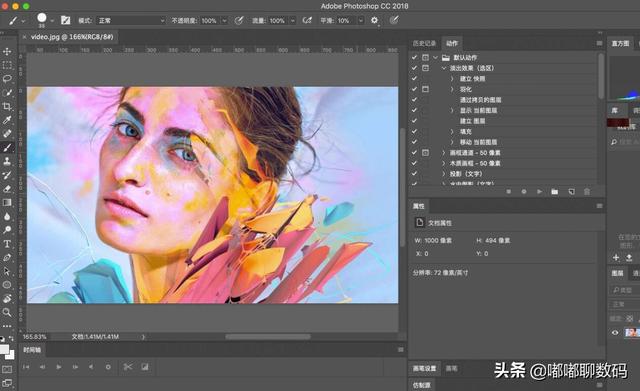
Task: Open the 不透明度 opacity slider dropdown arrow
Action: click(224, 20)
